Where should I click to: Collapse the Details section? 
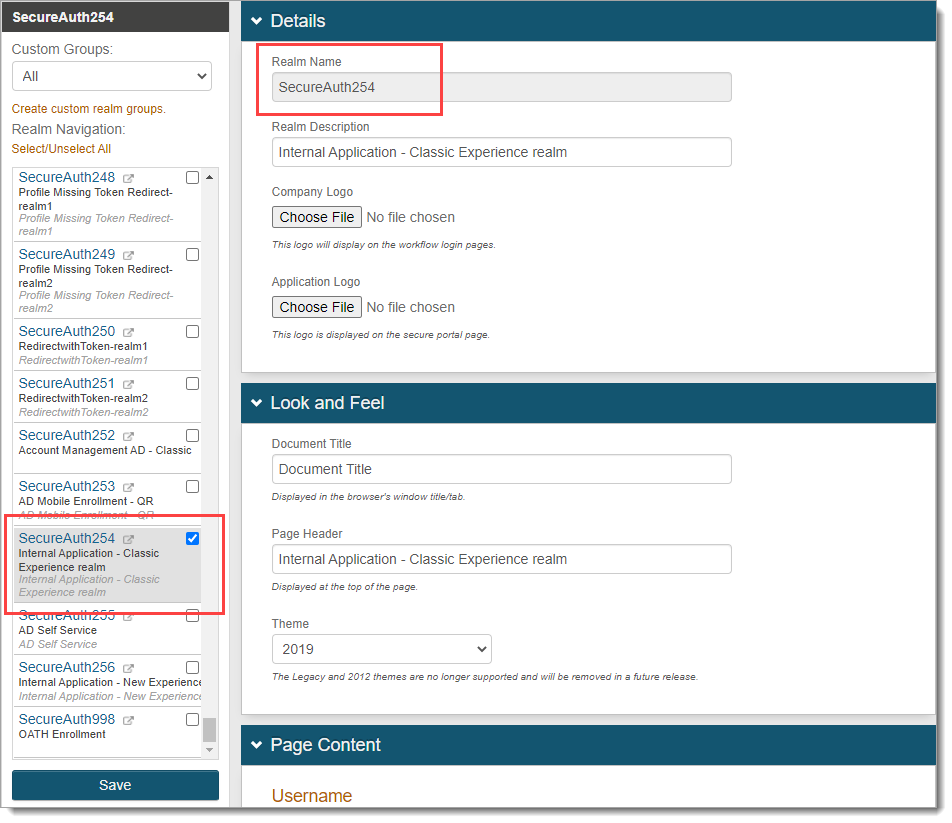click(258, 20)
